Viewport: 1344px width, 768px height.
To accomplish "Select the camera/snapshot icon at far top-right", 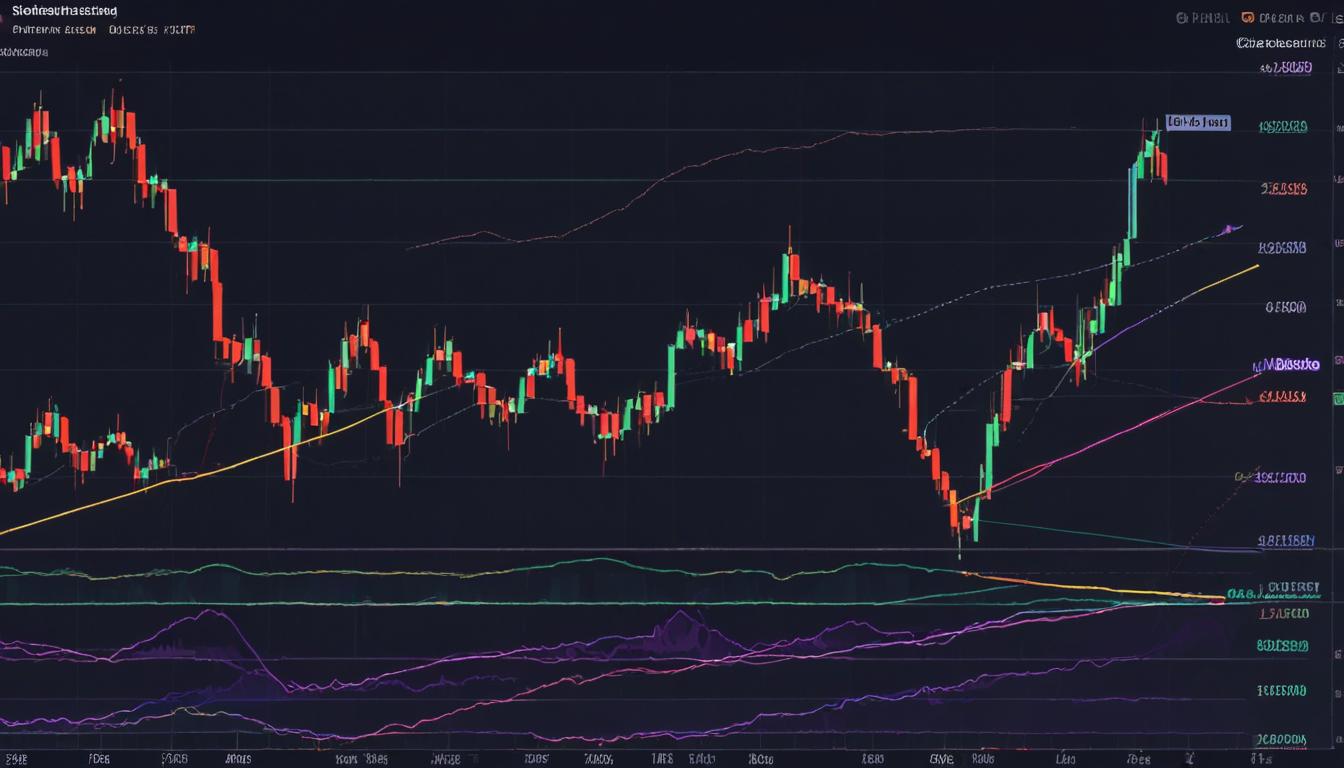I will pyautogui.click(x=1316, y=16).
